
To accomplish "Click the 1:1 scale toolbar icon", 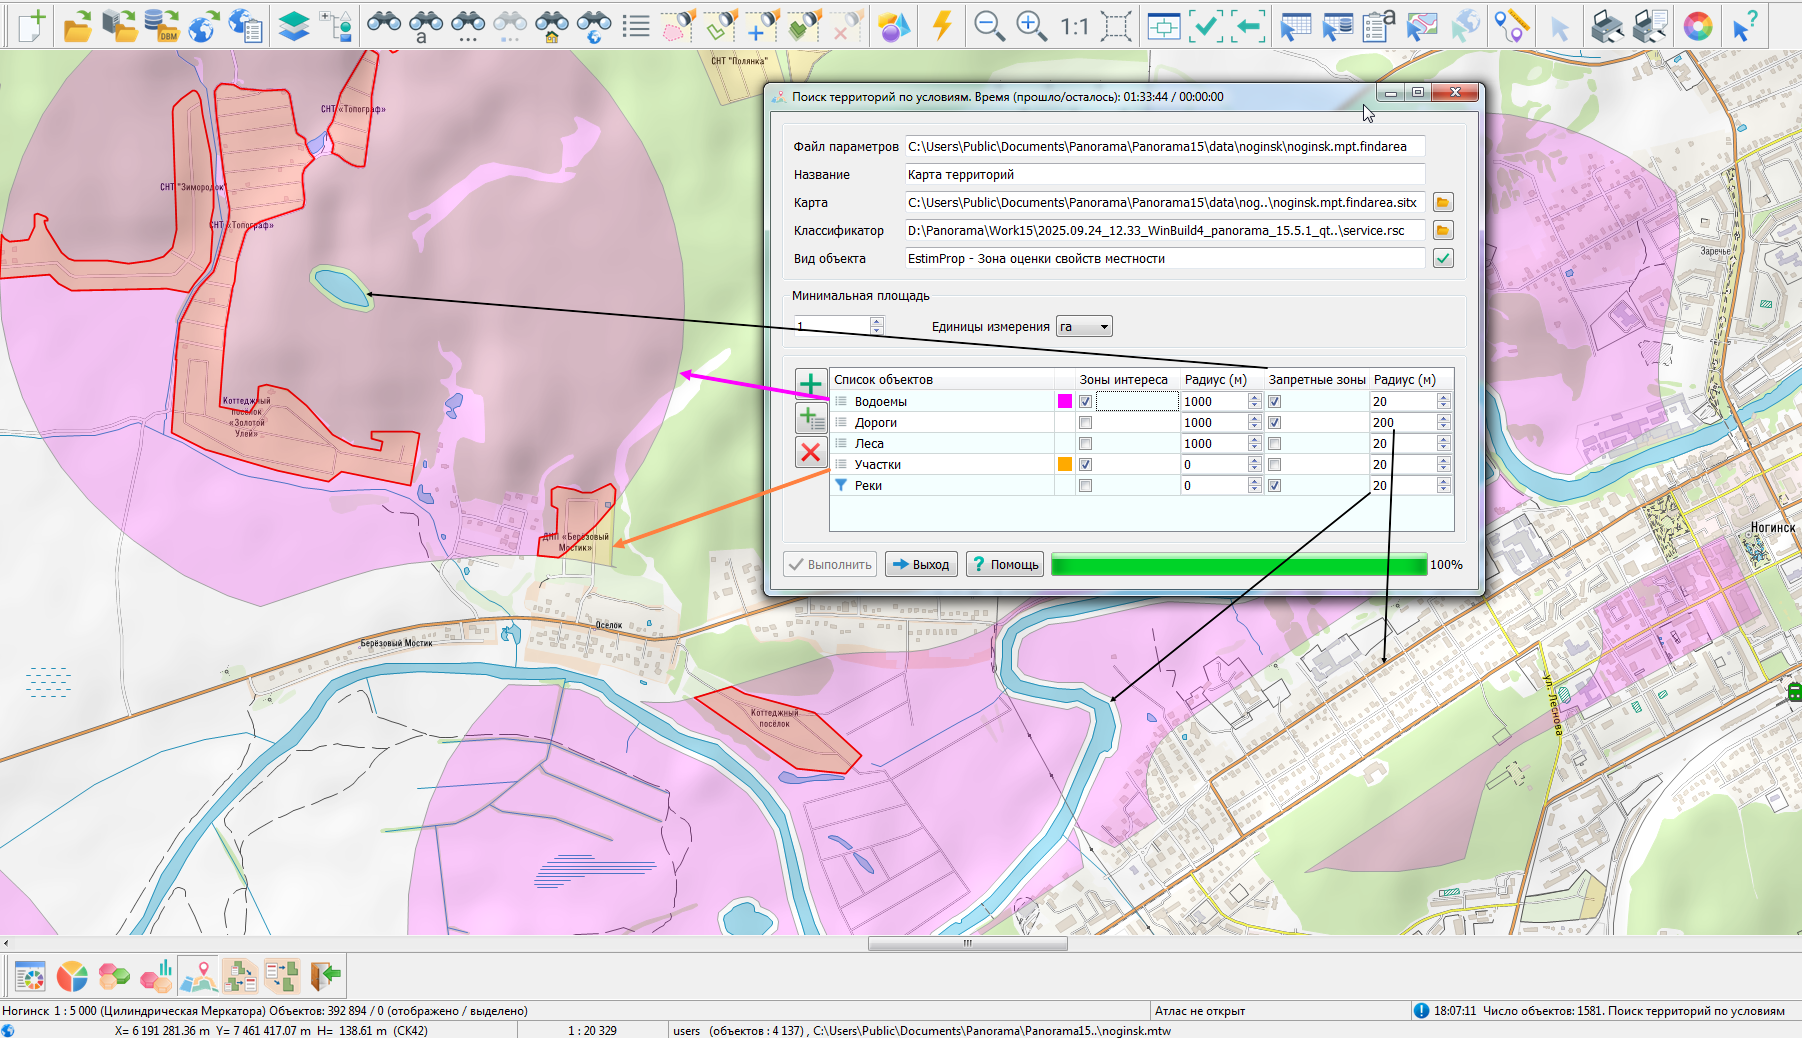I will pyautogui.click(x=1074, y=26).
